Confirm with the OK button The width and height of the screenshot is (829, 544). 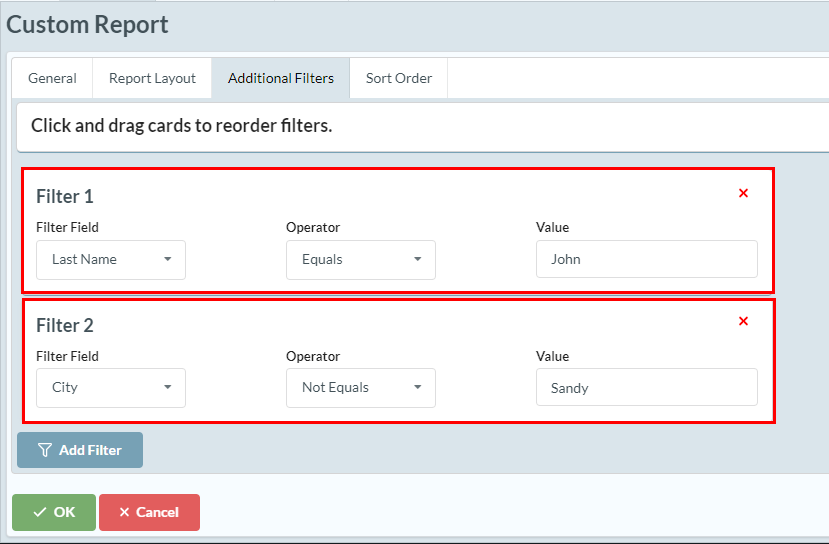tap(54, 512)
